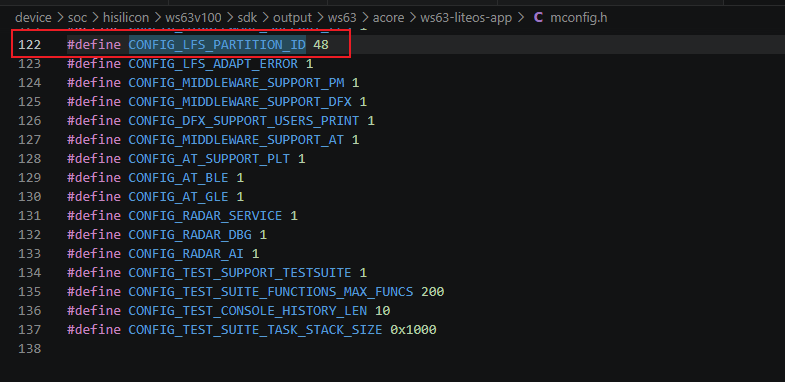
Task: Click the C file icon beside mconfig.h
Action: 538,18
